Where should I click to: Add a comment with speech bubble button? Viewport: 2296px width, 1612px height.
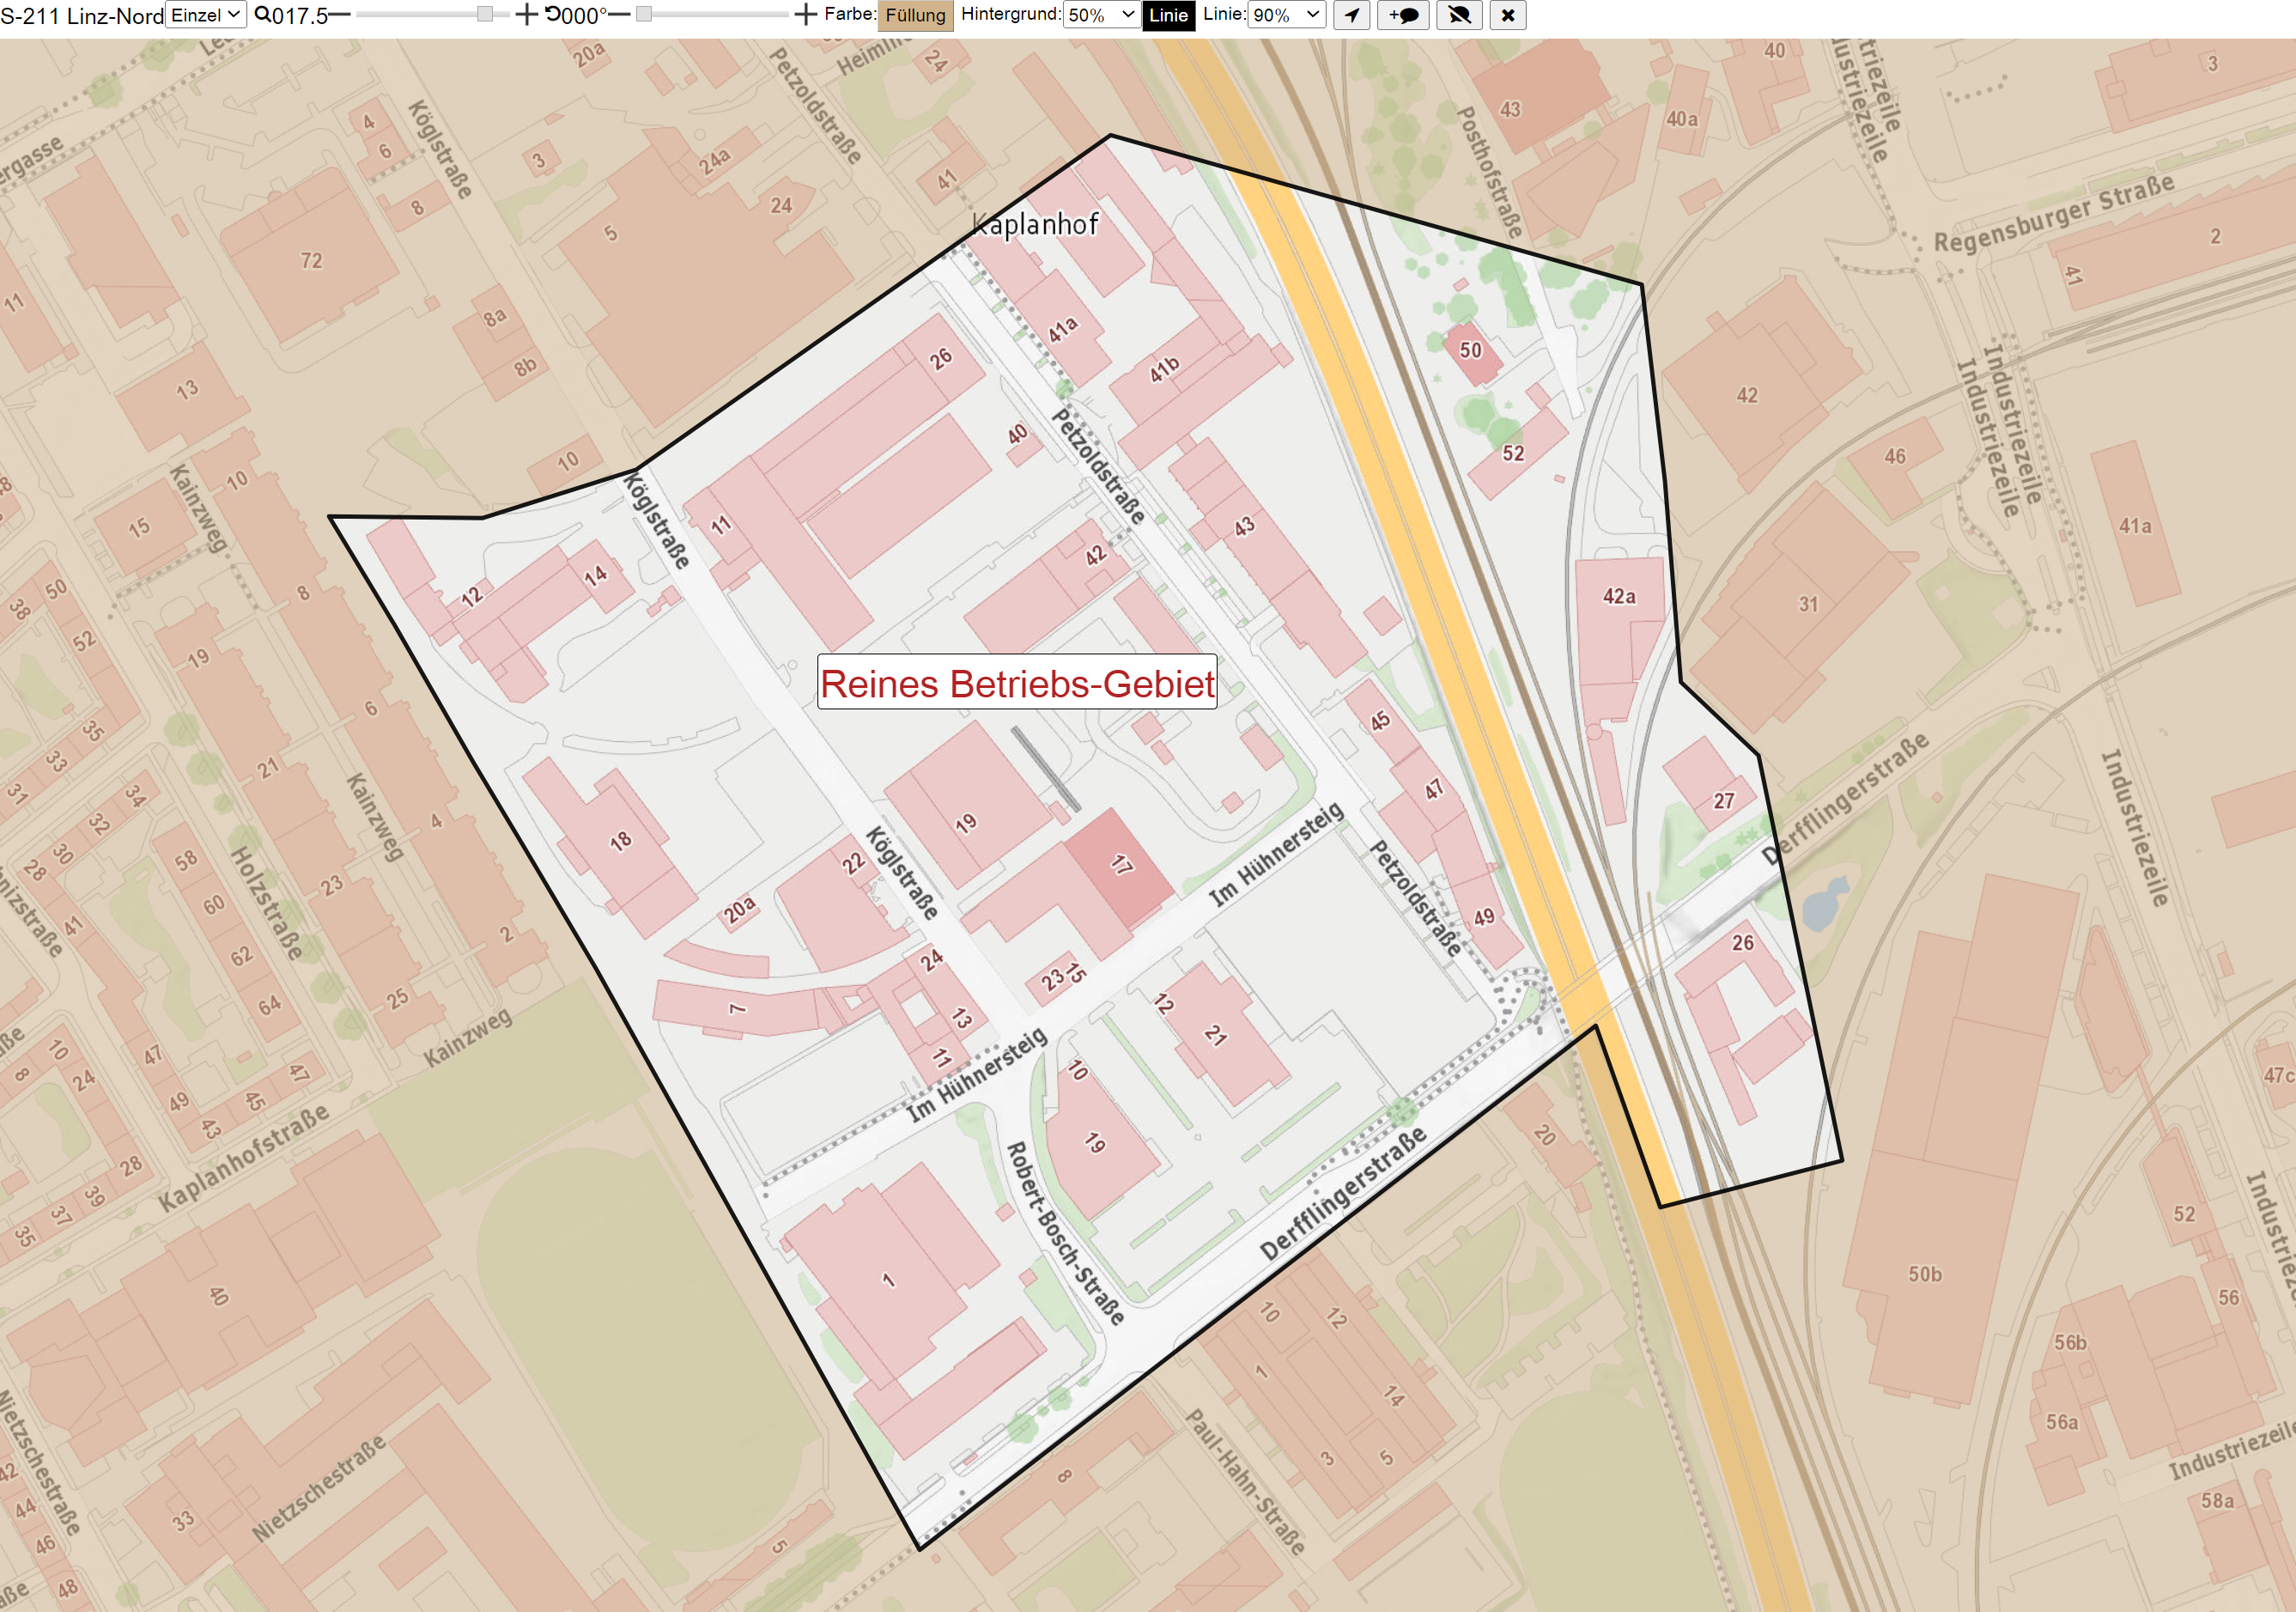(1403, 15)
